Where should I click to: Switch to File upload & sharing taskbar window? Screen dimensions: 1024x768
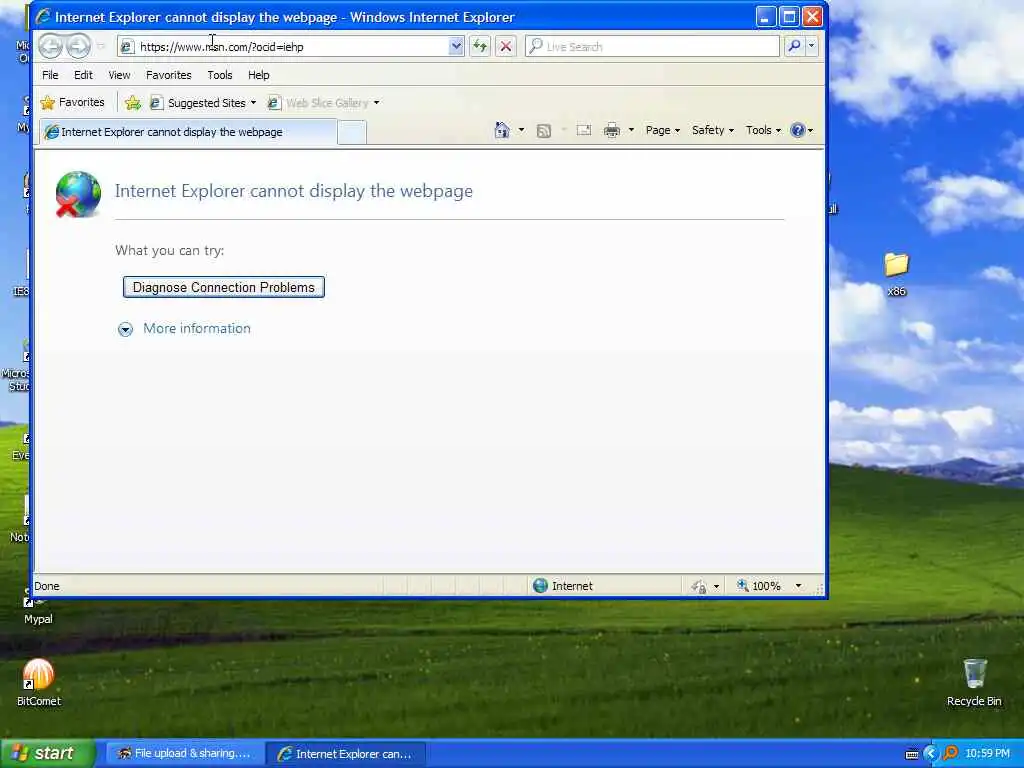pyautogui.click(x=184, y=754)
